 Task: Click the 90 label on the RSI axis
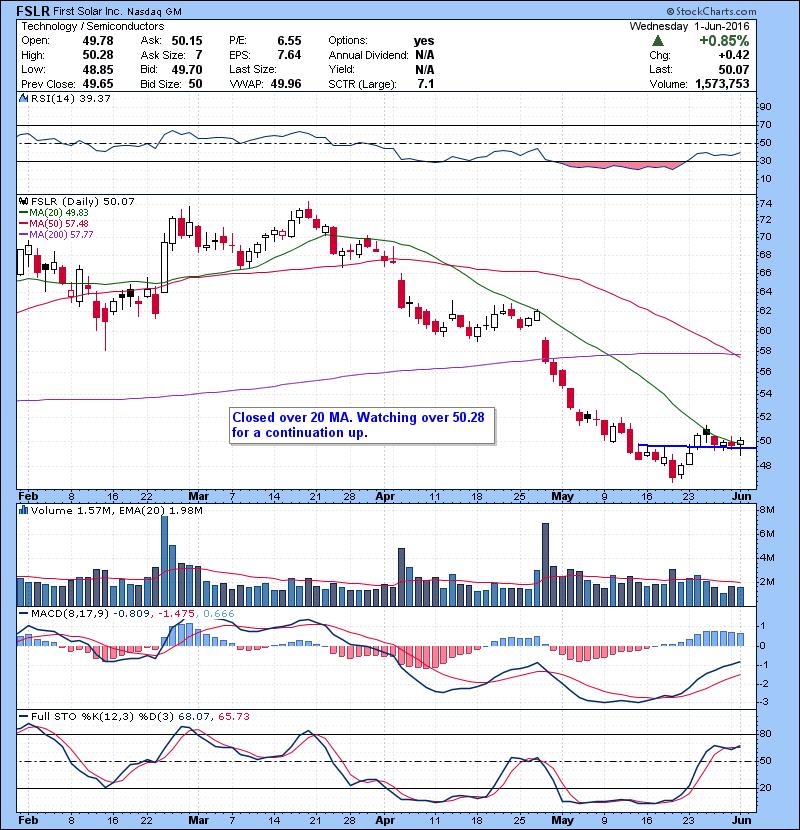point(766,107)
